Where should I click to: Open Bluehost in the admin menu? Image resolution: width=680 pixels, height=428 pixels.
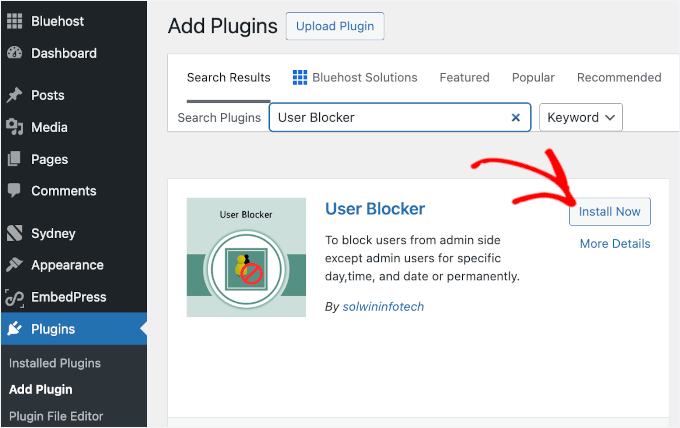pos(74,21)
